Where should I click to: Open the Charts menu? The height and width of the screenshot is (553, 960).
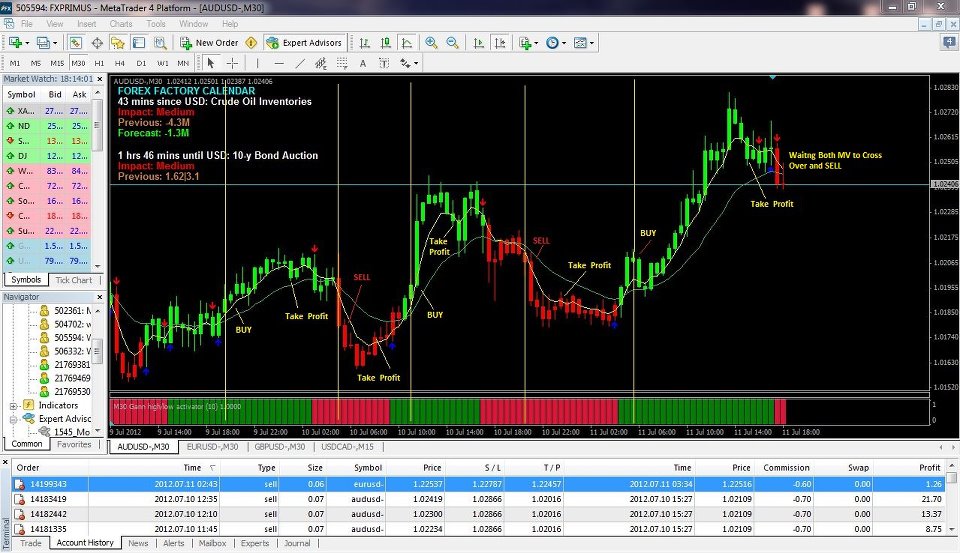(x=121, y=24)
